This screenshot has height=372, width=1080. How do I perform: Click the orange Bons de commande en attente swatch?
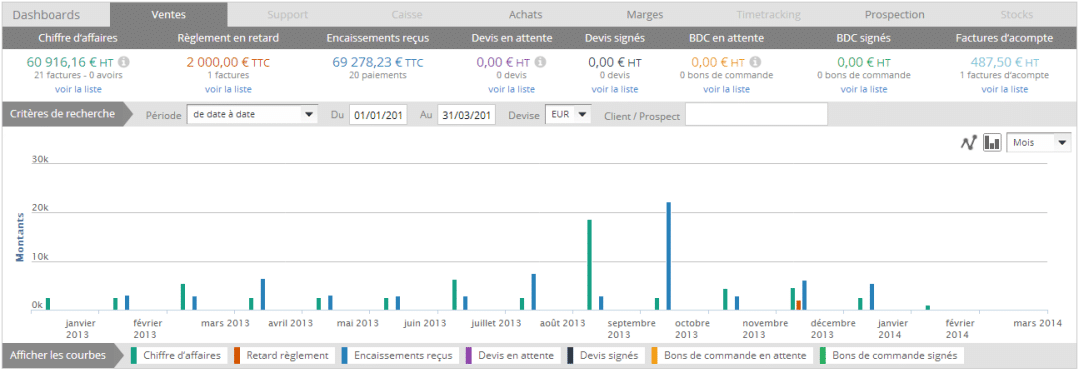(x=655, y=355)
